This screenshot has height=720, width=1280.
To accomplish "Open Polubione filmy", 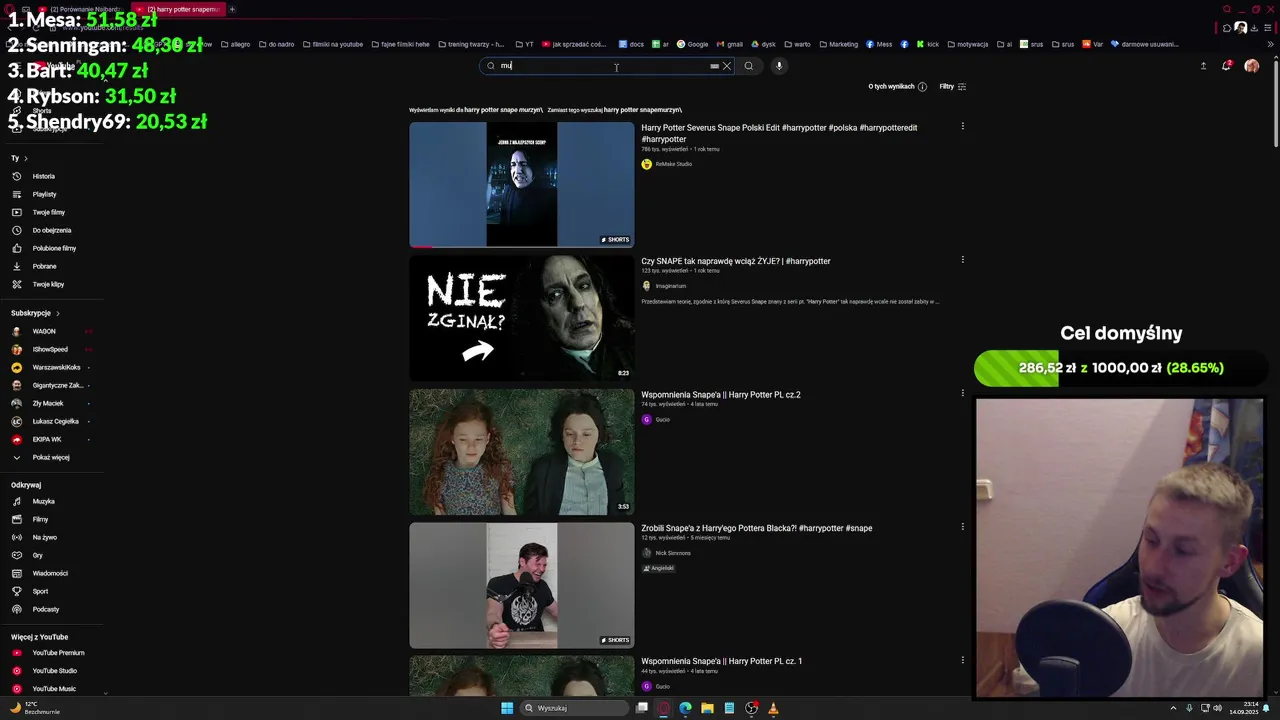I will click(x=54, y=248).
